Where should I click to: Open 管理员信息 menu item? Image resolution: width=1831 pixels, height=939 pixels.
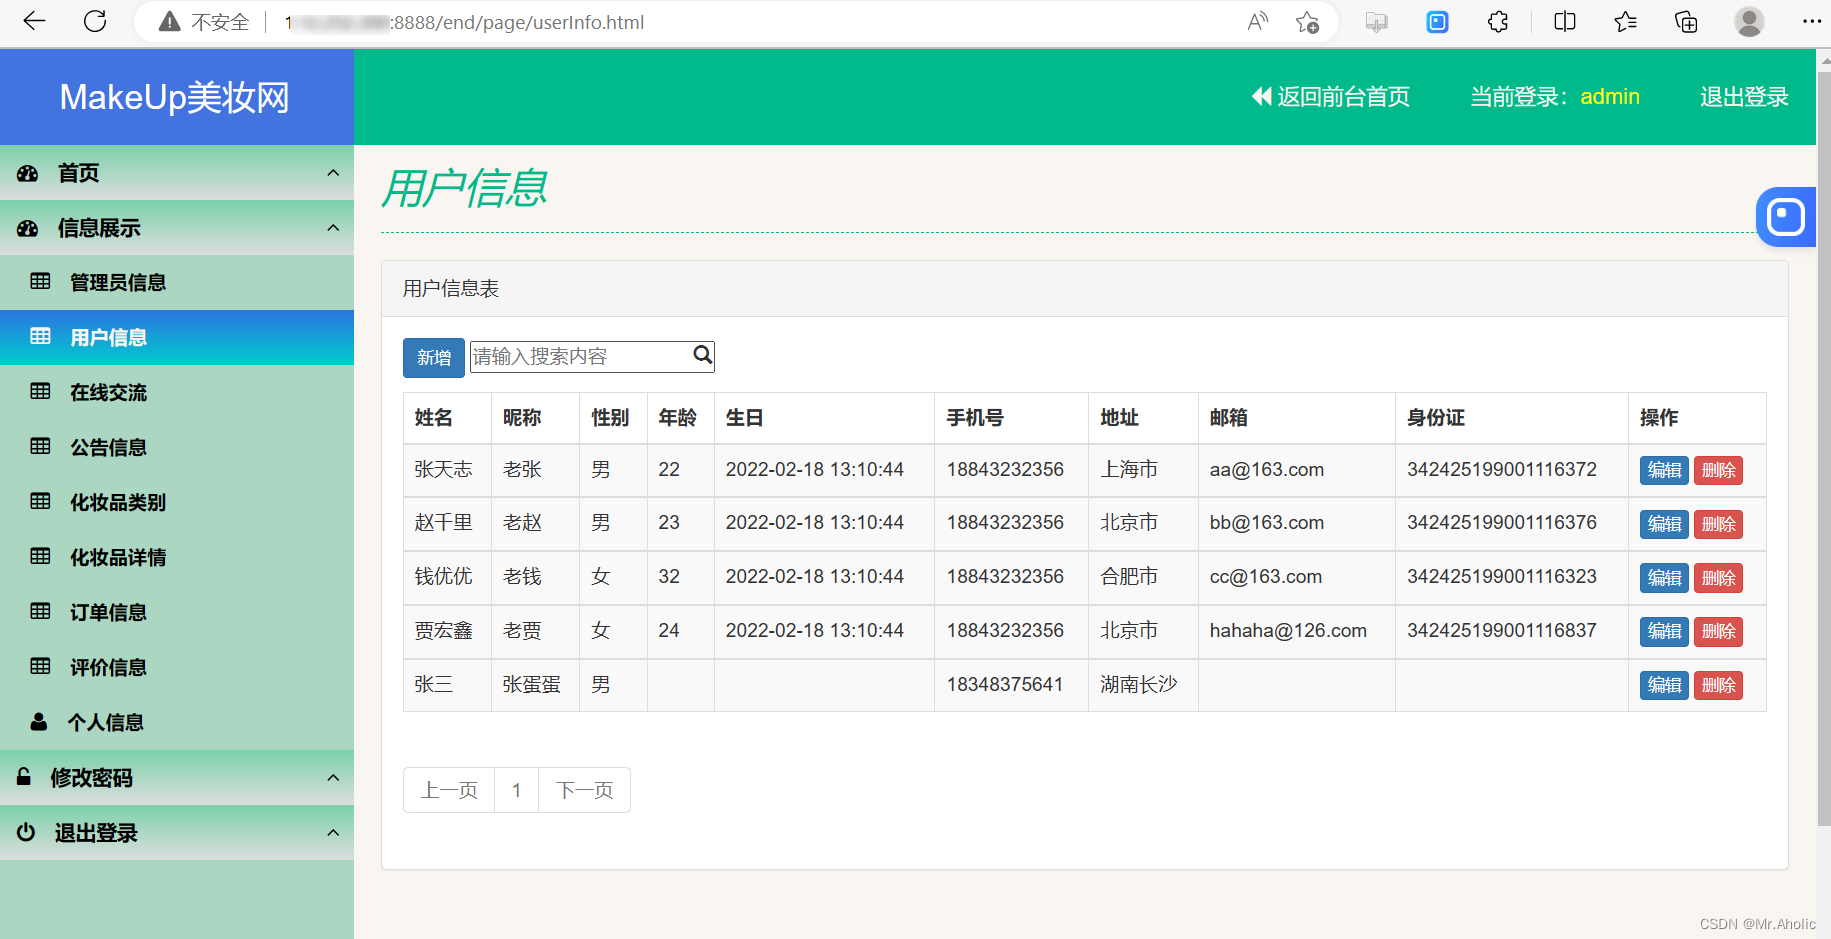click(177, 282)
